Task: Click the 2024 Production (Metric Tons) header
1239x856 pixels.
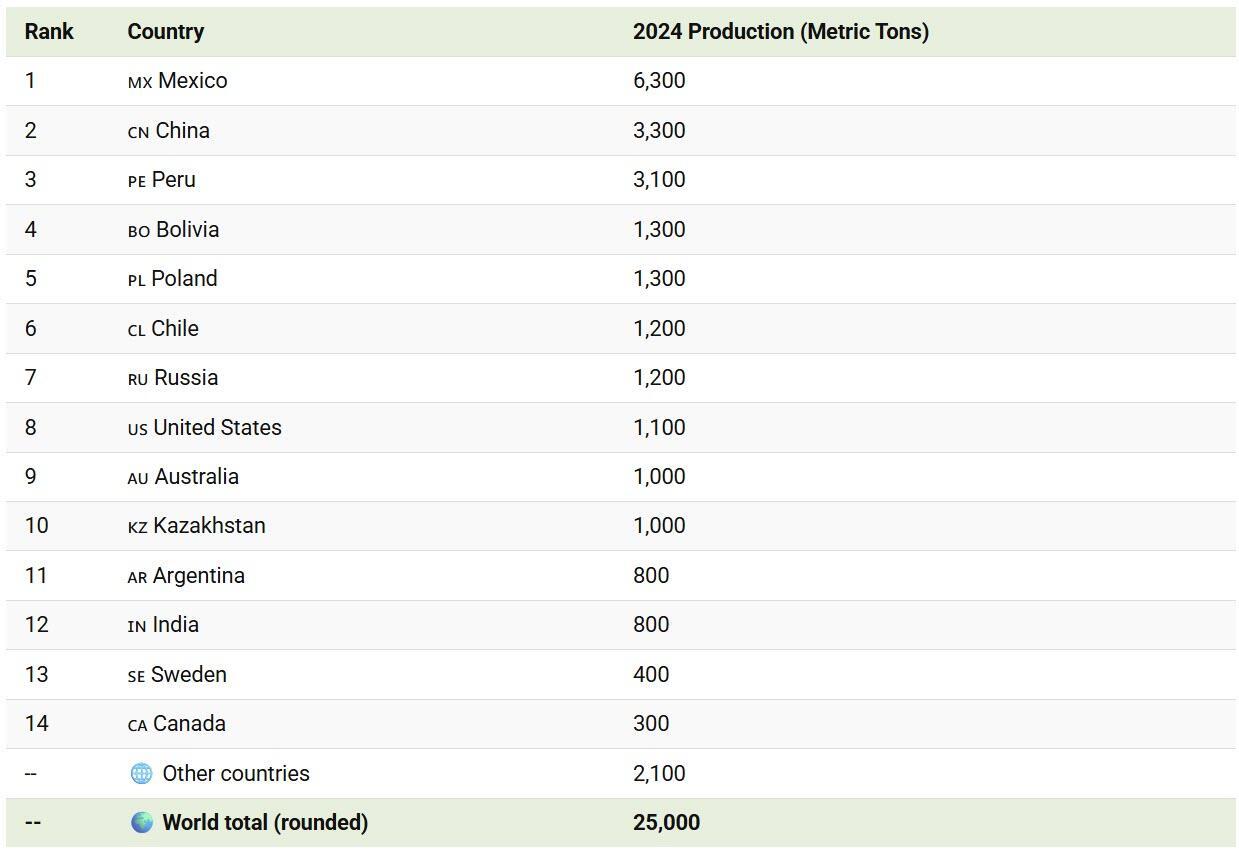Action: click(x=780, y=31)
